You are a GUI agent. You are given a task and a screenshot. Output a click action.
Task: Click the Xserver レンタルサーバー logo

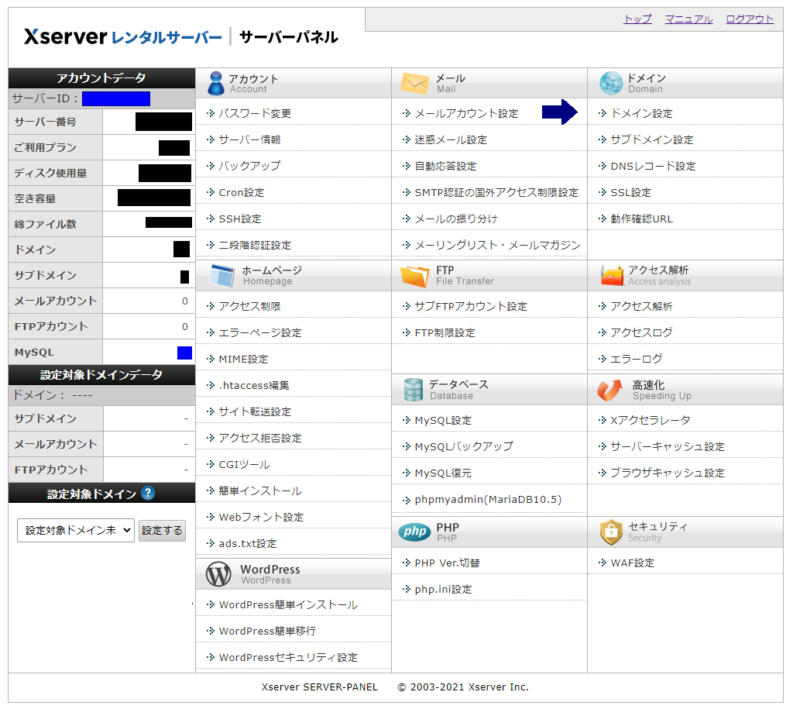(x=123, y=37)
